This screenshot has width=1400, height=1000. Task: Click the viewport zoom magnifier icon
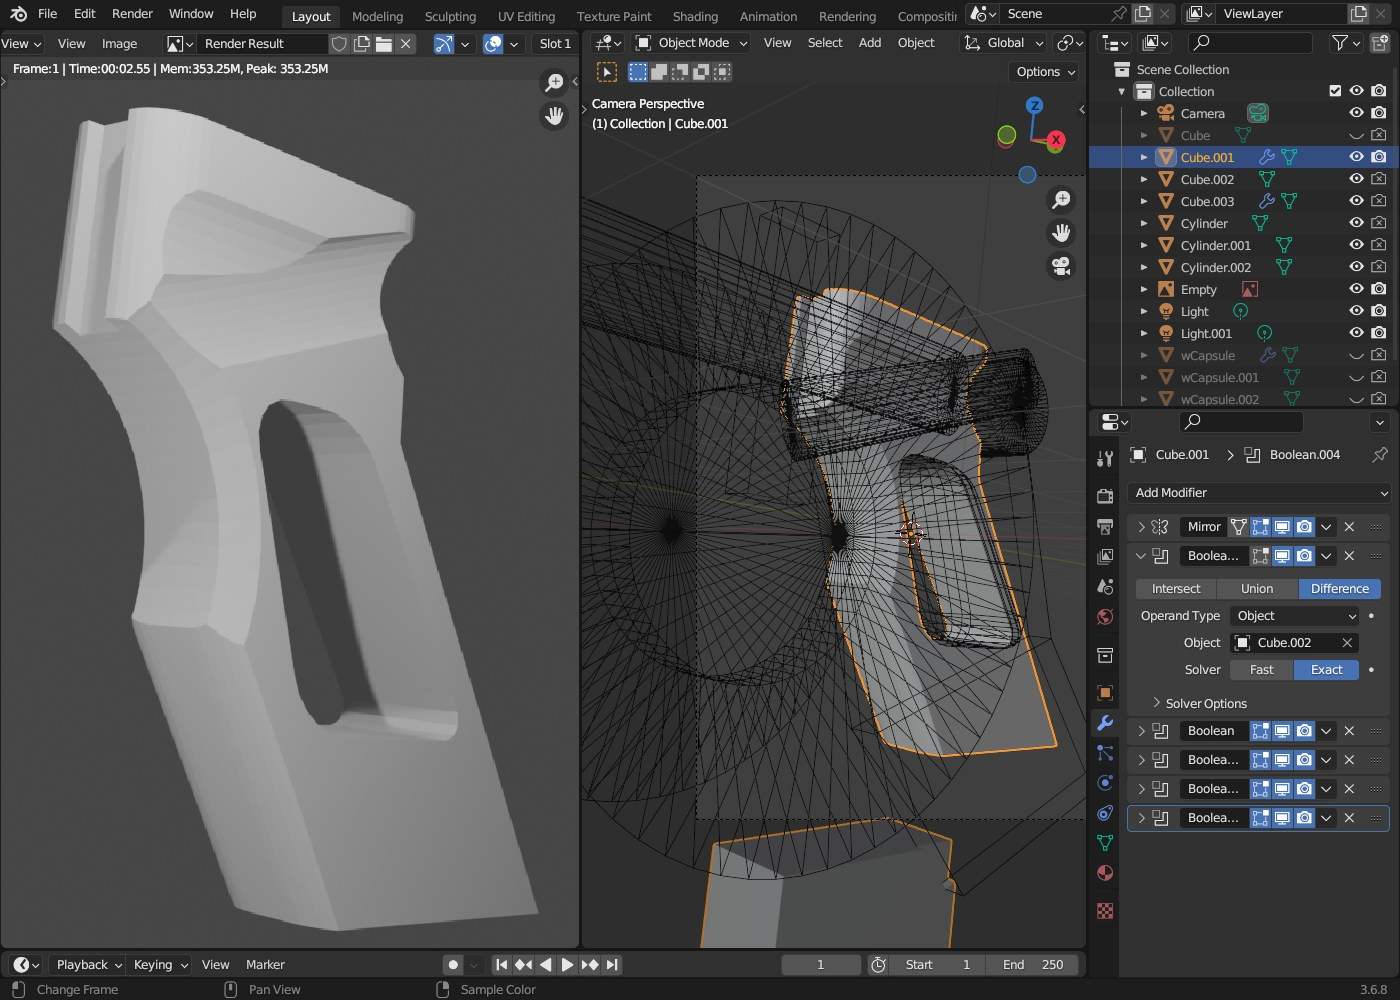point(1061,200)
